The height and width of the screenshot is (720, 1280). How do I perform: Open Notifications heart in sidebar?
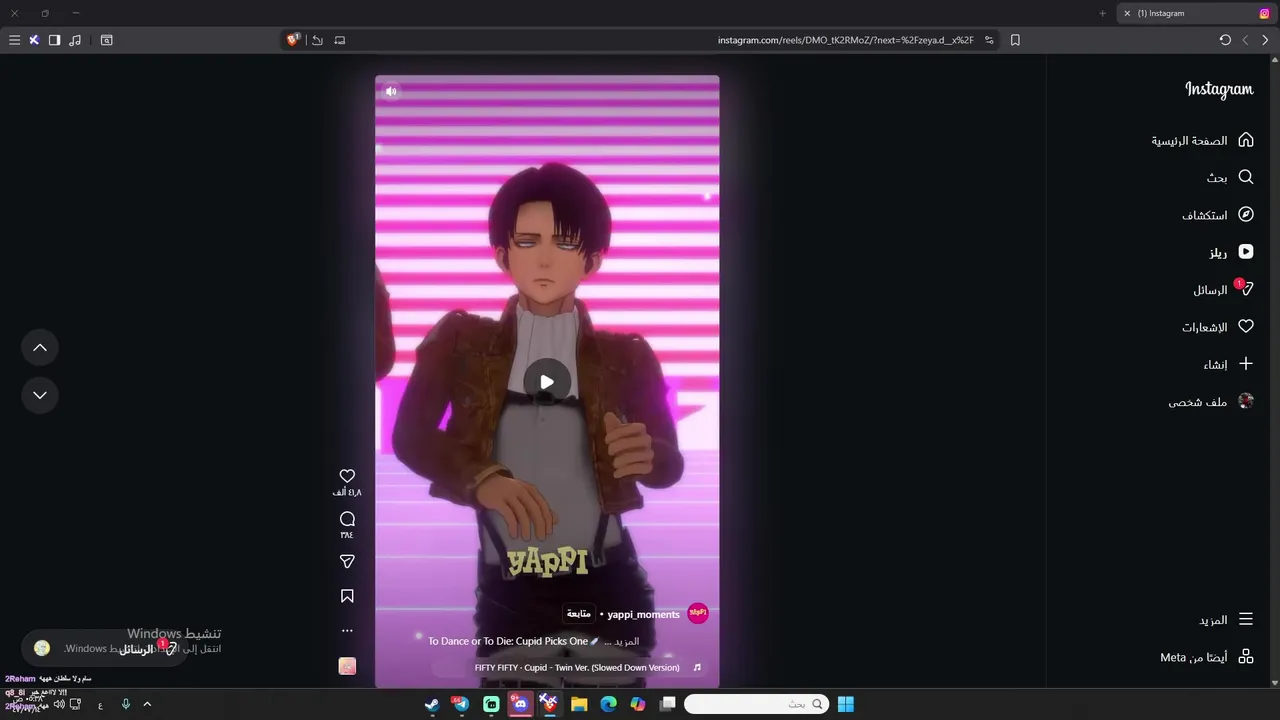[1217, 327]
